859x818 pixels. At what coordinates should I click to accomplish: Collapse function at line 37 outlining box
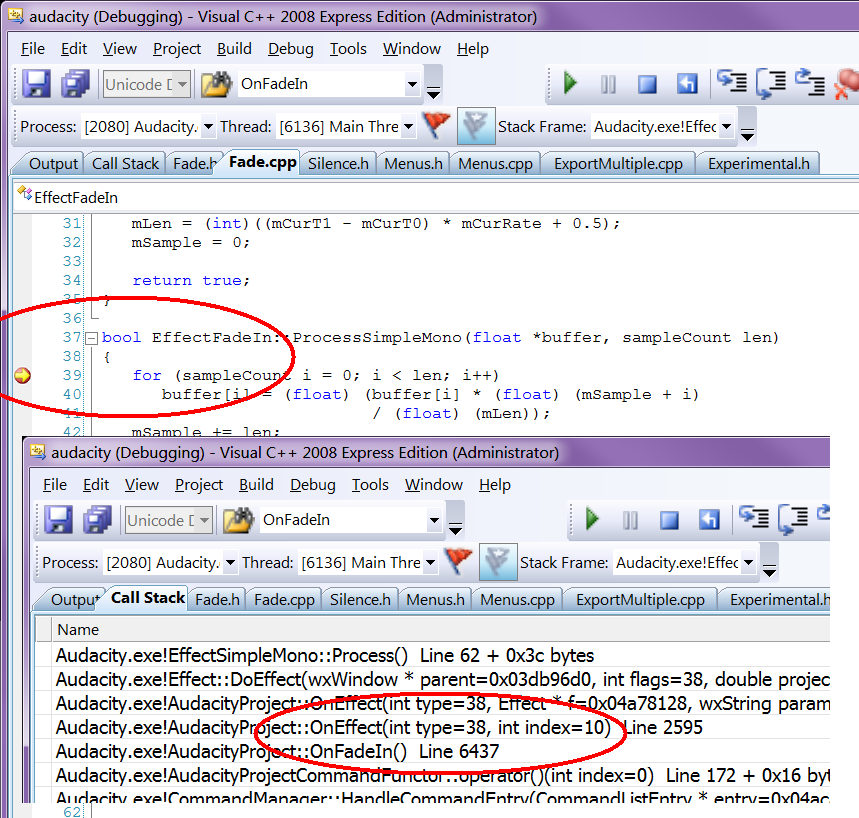coord(92,338)
